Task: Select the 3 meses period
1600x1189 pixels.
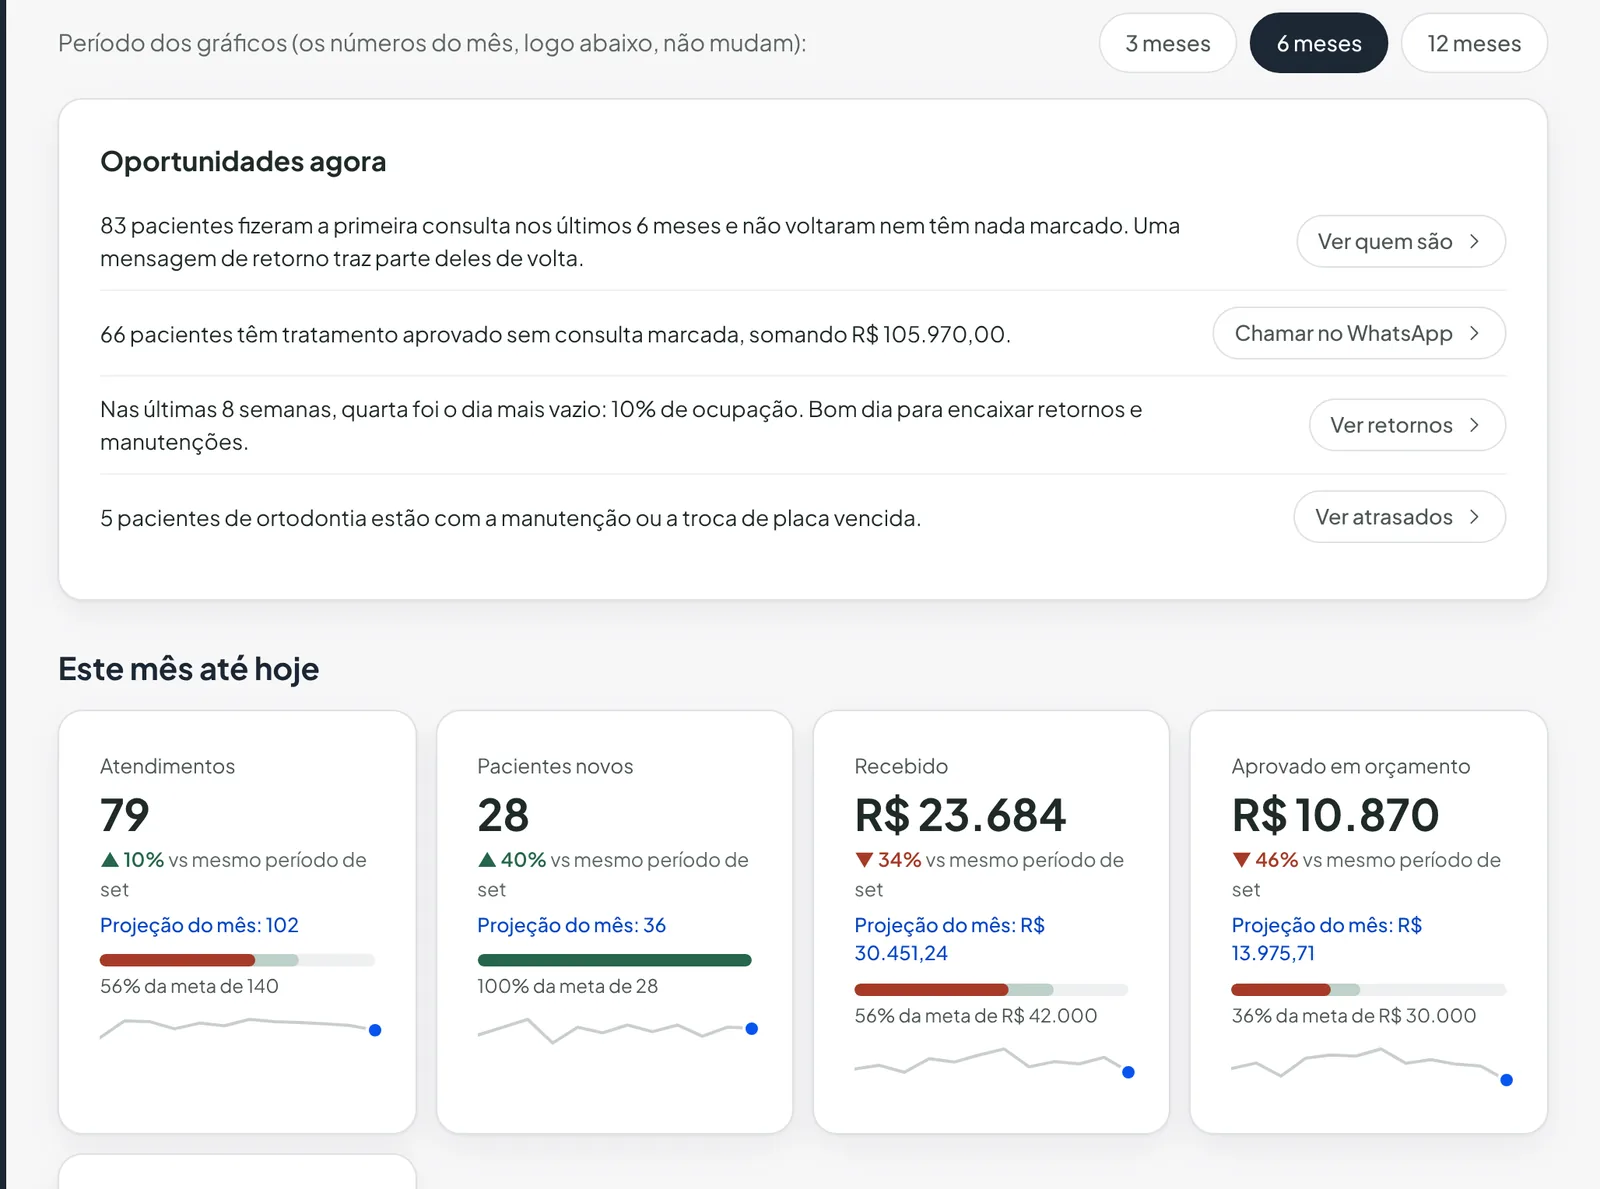Action: coord(1167,43)
